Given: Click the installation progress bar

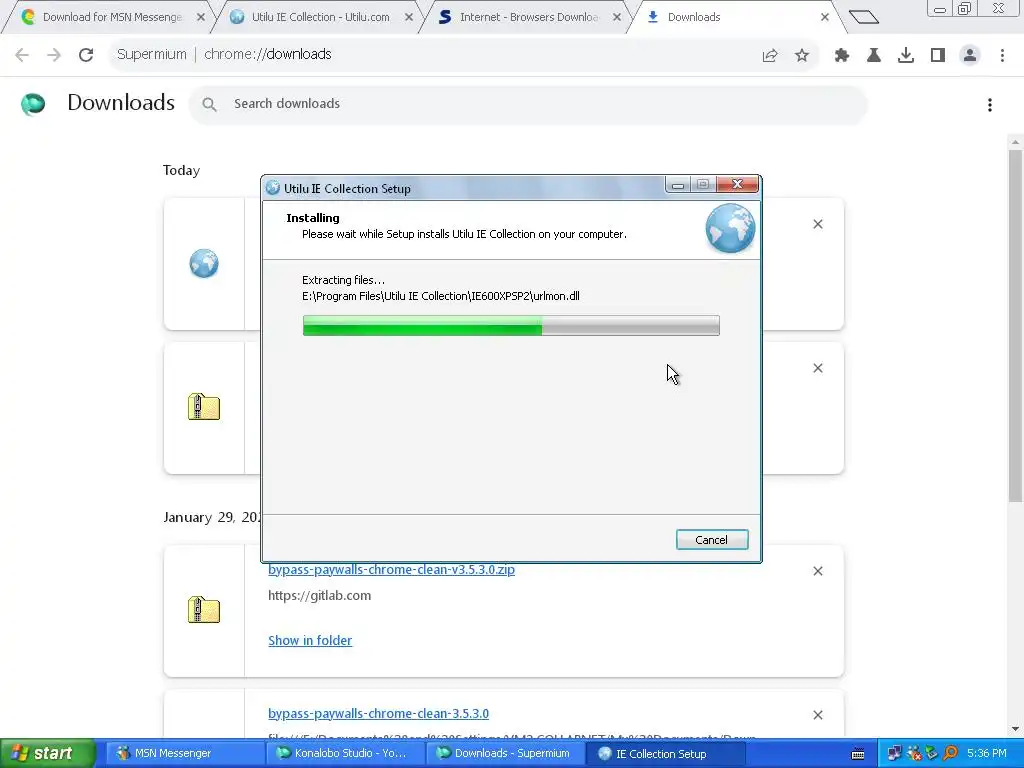Looking at the screenshot, I should [x=511, y=325].
